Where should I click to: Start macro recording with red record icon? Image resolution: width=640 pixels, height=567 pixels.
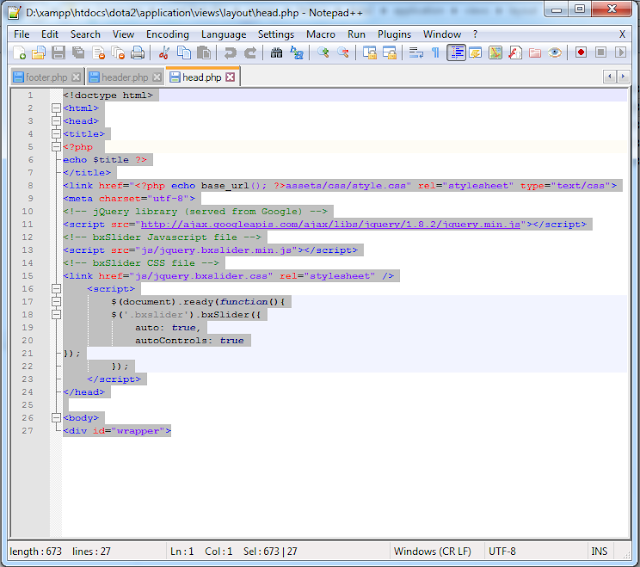point(581,53)
